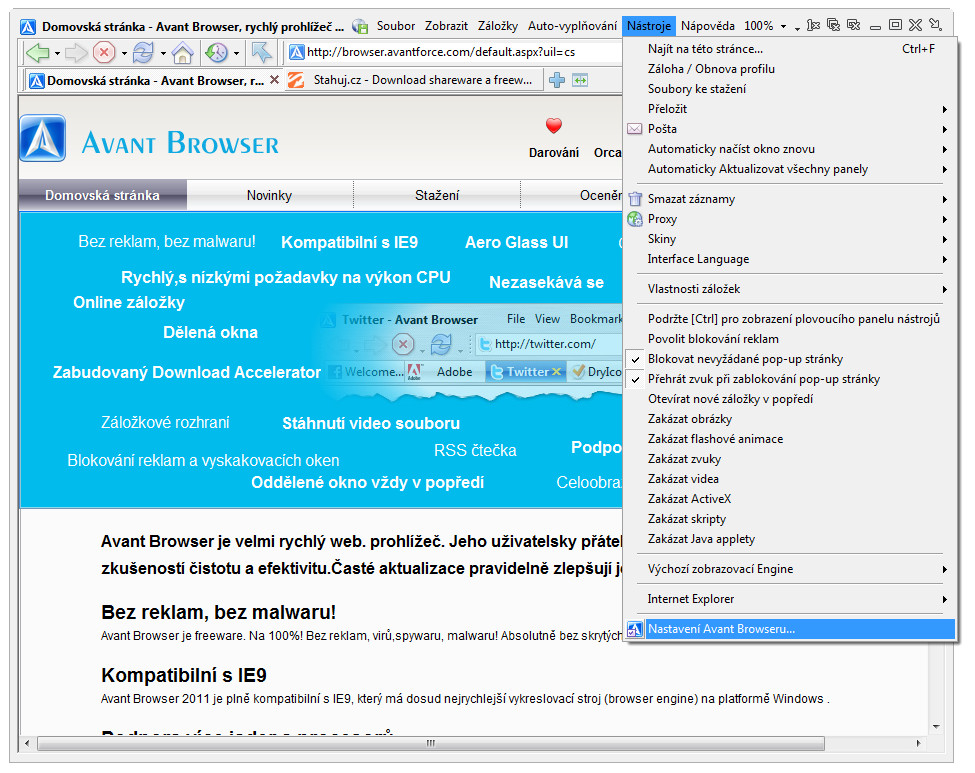The width and height of the screenshot is (975, 773).
Task: Open the Stop button dropdown arrow
Action: point(124,53)
